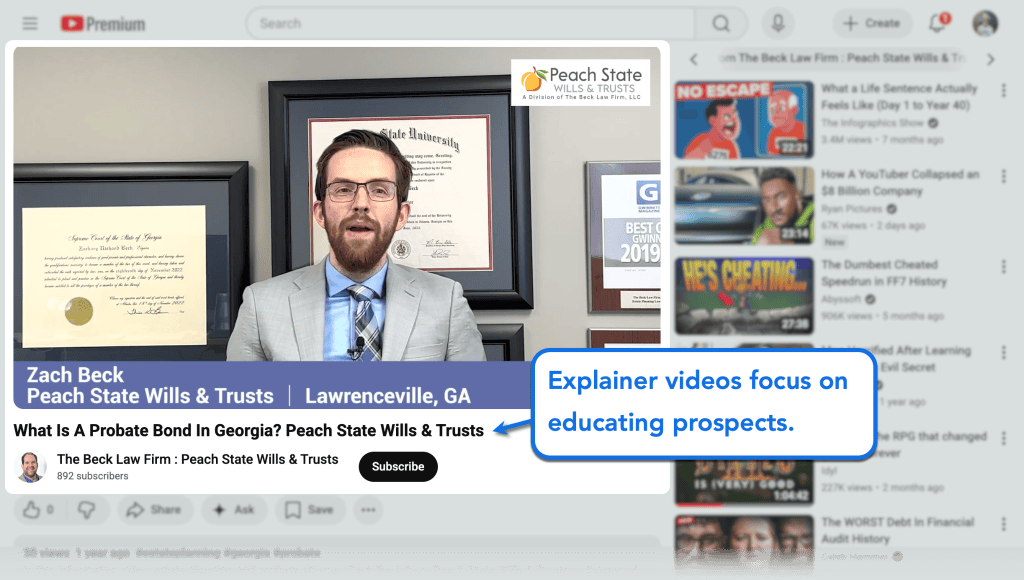
Task: Like the video with thumbs up
Action: pos(39,509)
